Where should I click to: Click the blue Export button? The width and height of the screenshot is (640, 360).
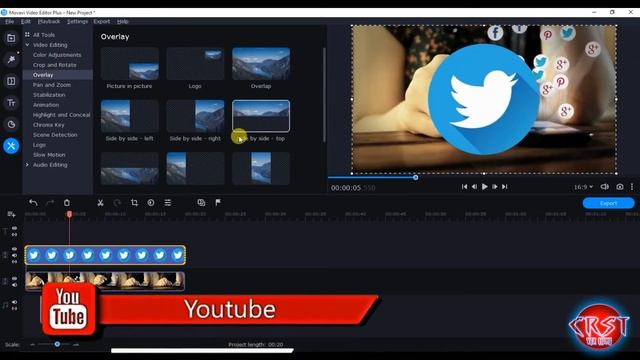coord(608,203)
